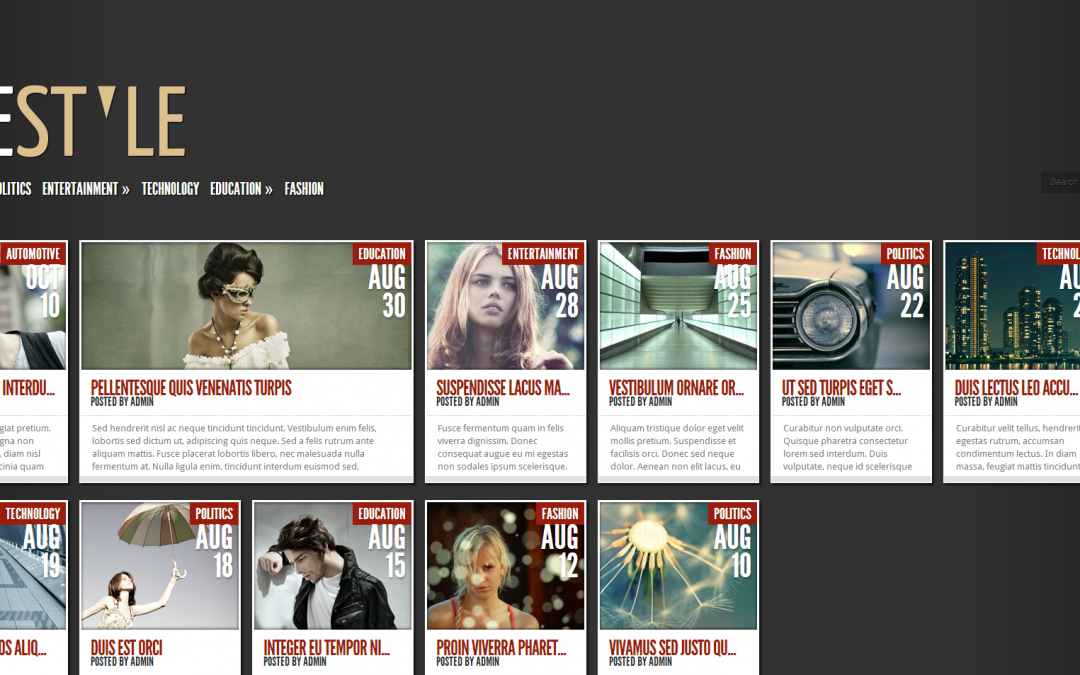The width and height of the screenshot is (1080, 675).
Task: Click the excerpt beginning "Sed hendrerit nisl ac neque"
Action: click(x=234, y=447)
